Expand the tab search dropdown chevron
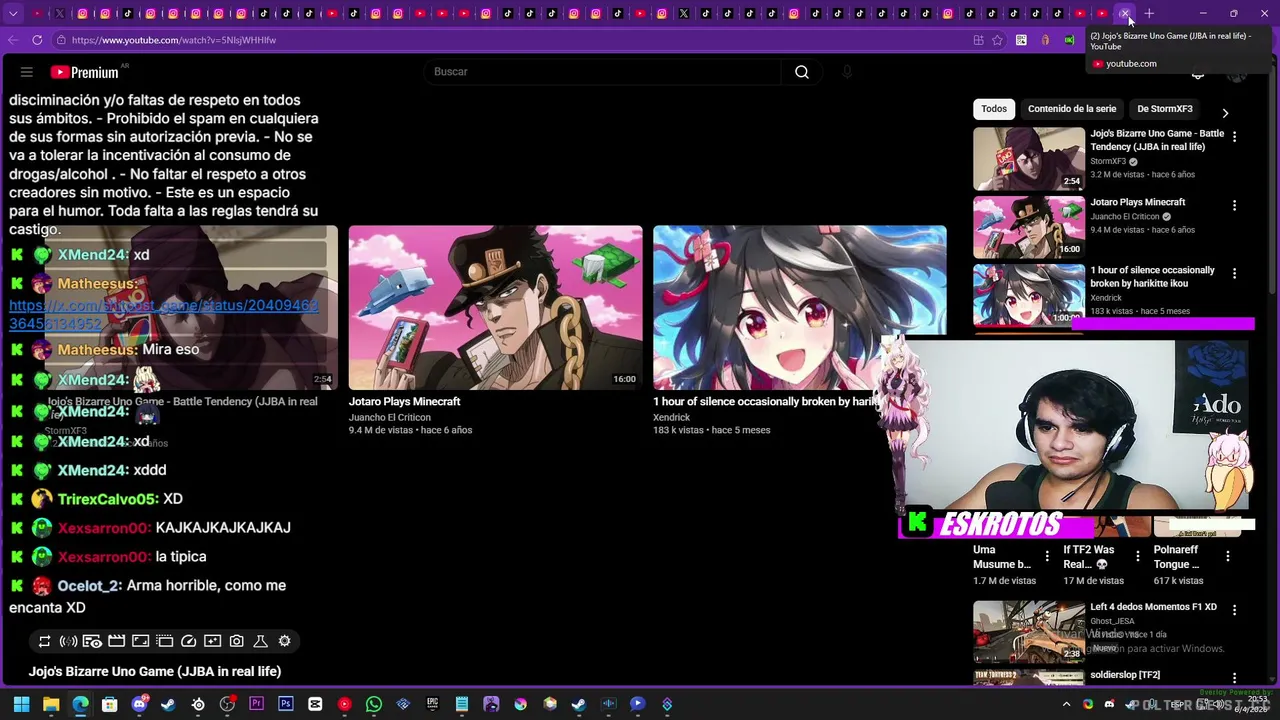 13,14
